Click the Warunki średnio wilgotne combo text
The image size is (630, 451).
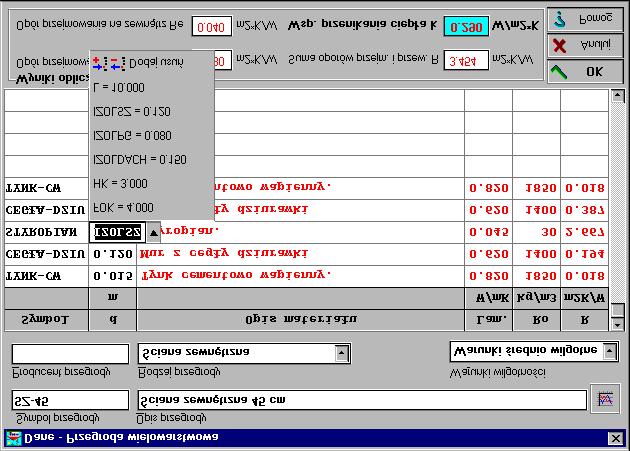click(526, 351)
